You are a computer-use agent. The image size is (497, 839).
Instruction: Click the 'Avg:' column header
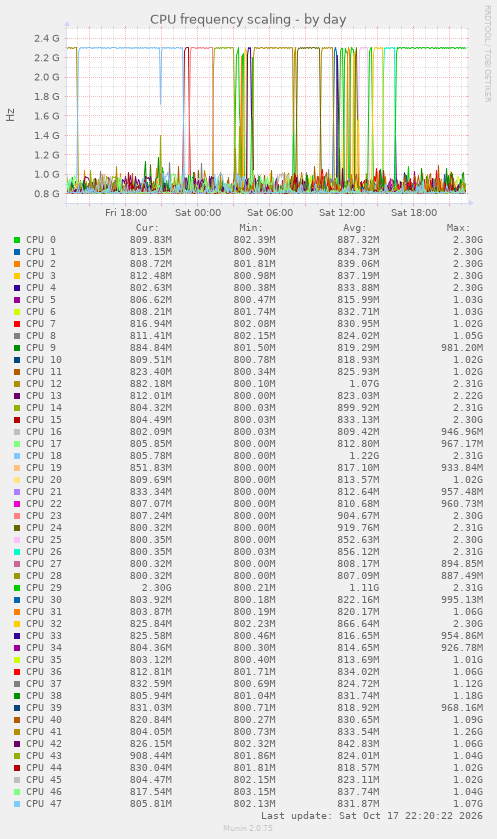pos(355,228)
